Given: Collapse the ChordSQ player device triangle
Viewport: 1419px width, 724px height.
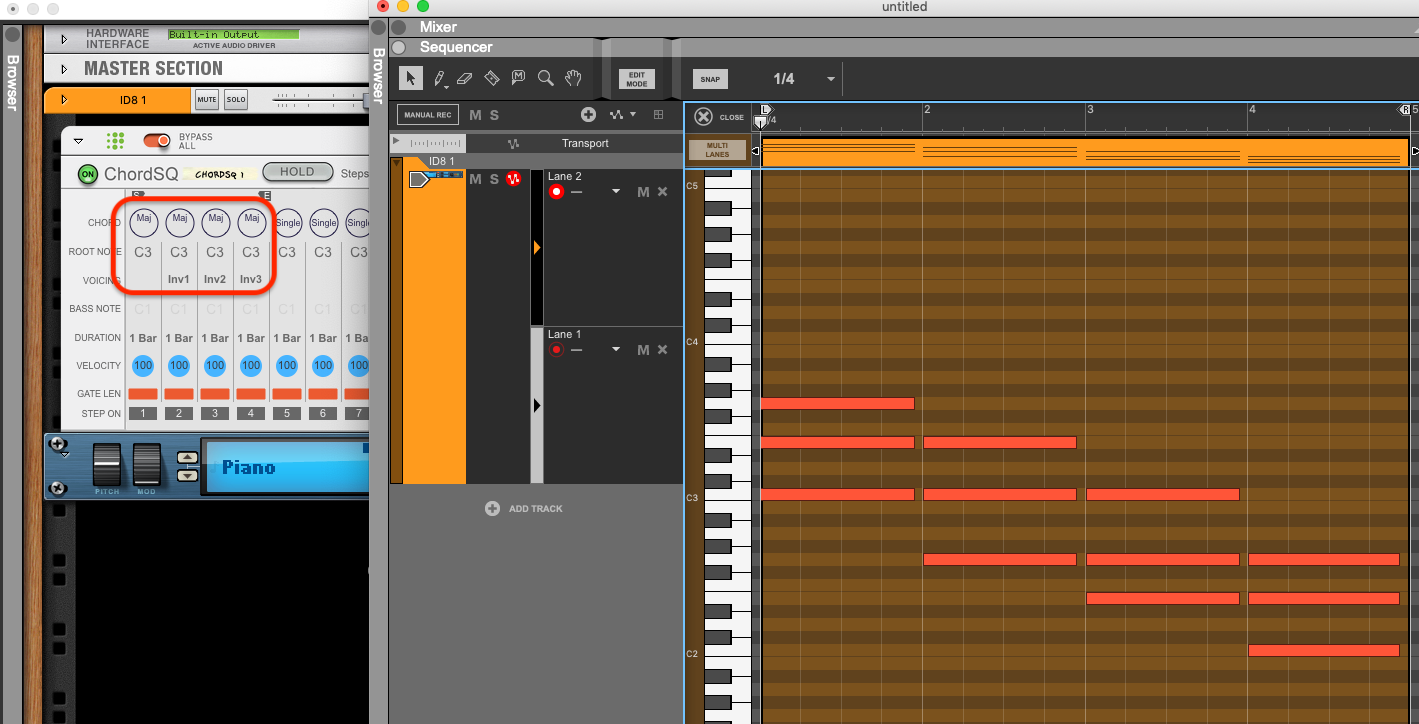Looking at the screenshot, I should [79, 141].
